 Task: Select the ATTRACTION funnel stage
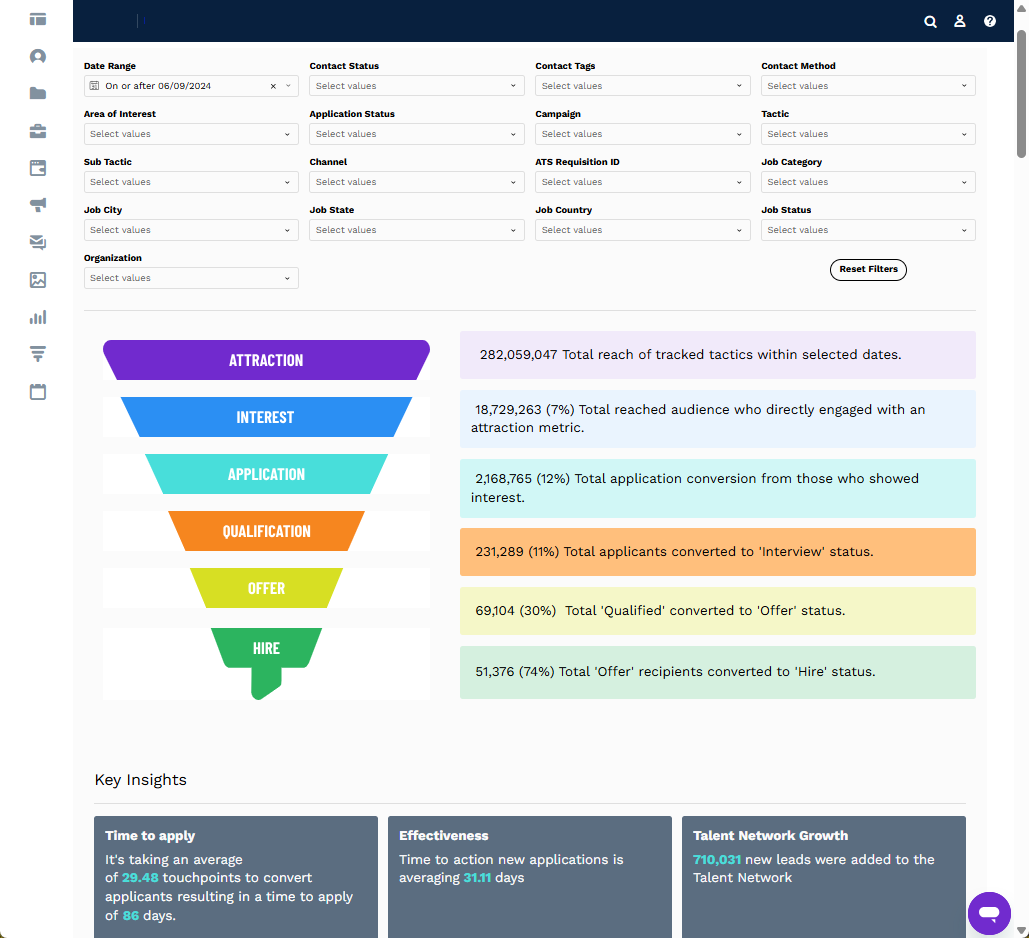tap(266, 360)
